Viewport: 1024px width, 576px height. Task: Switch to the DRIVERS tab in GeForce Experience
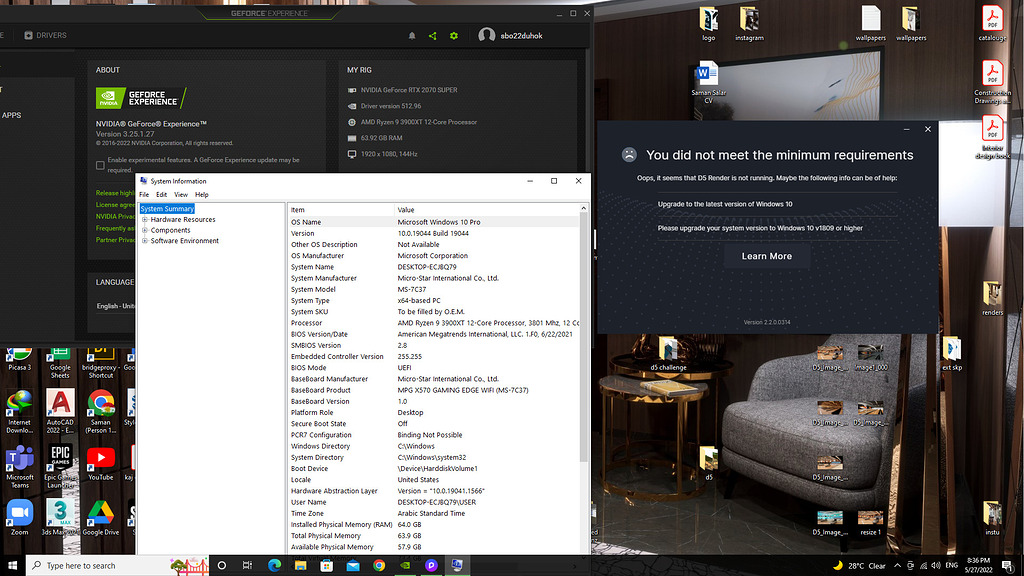coord(46,35)
